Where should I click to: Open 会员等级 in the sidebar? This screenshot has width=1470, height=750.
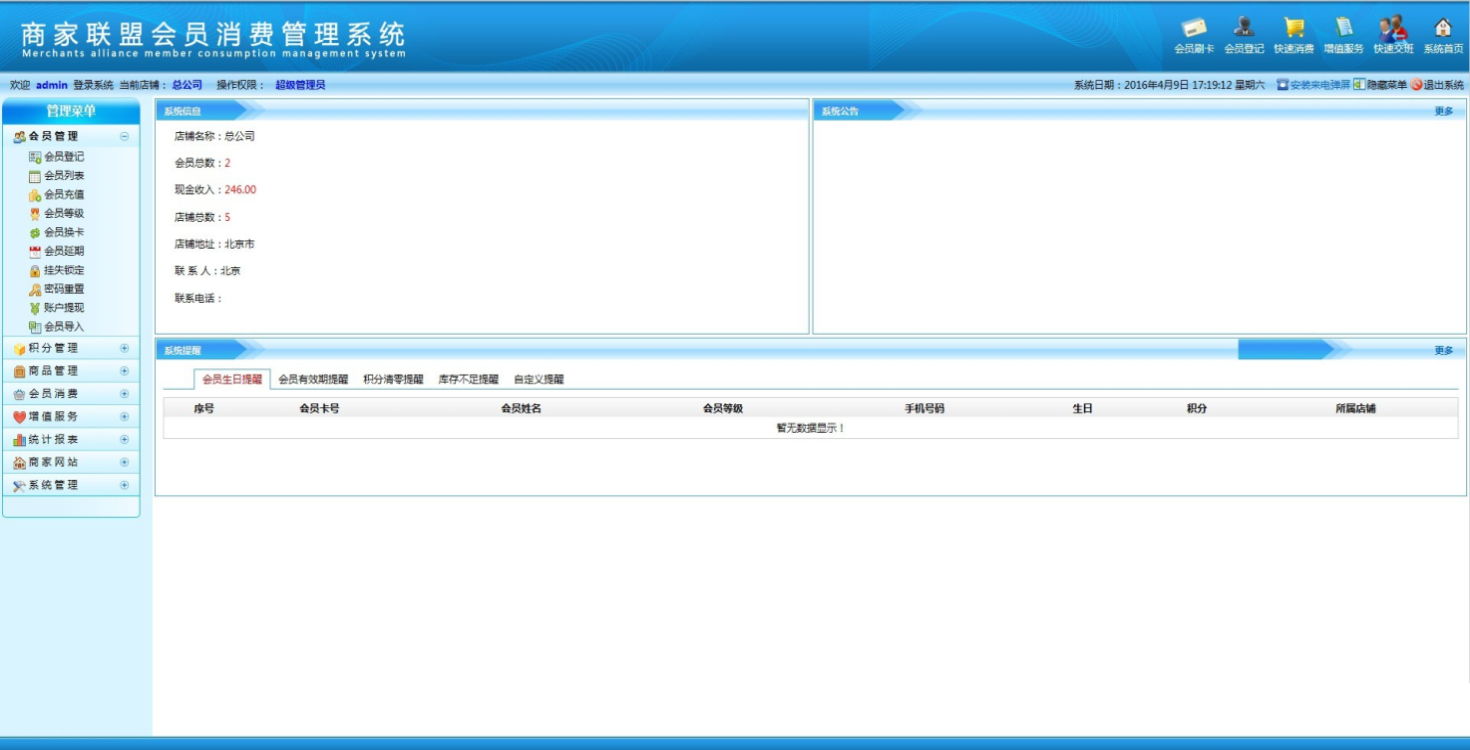[56, 213]
